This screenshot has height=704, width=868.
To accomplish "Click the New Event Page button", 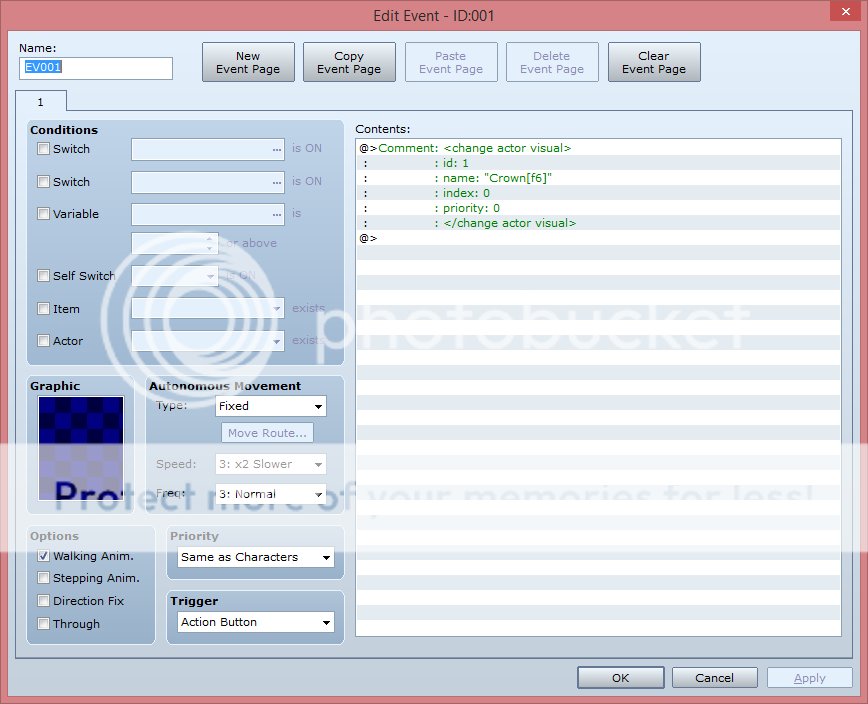I will click(x=248, y=62).
